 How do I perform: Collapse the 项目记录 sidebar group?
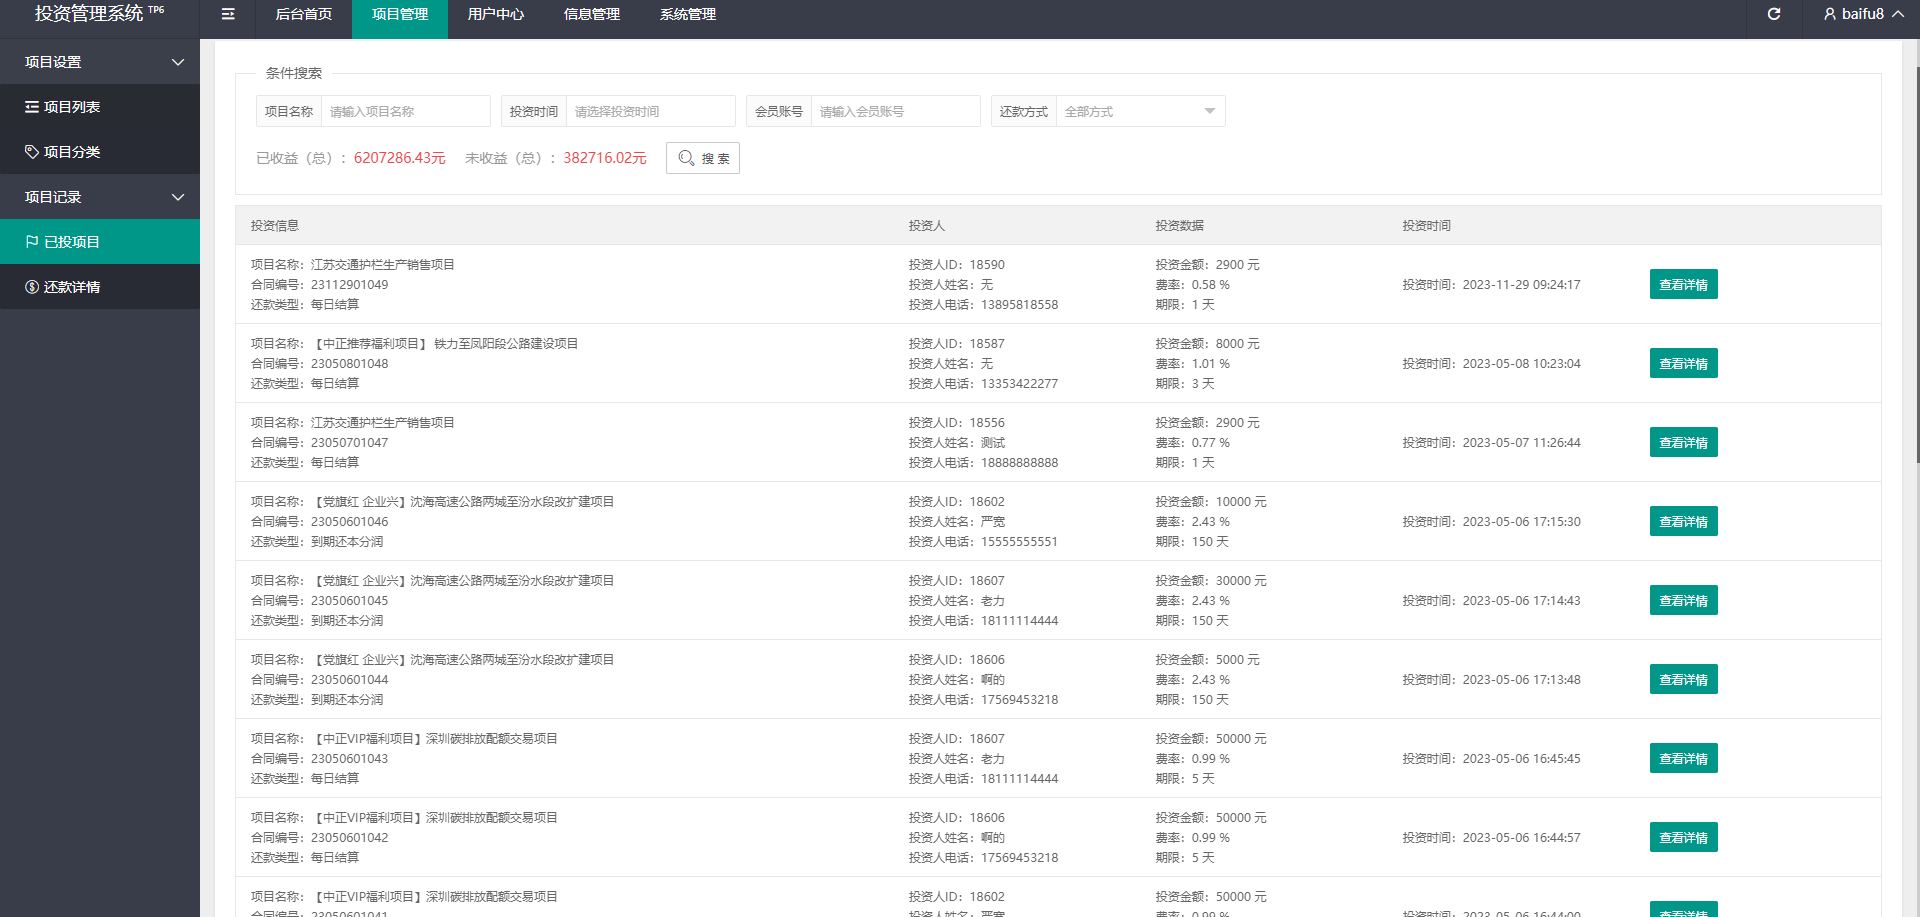[178, 197]
